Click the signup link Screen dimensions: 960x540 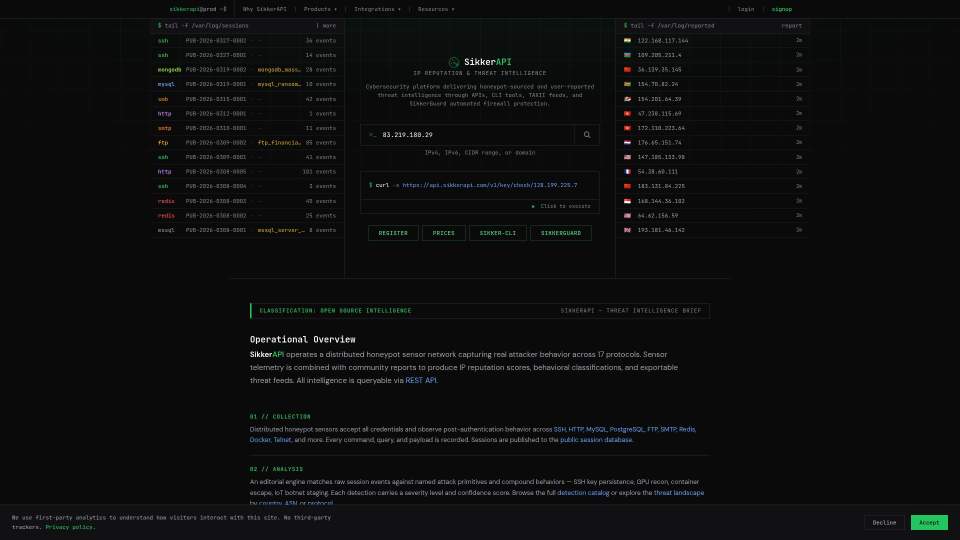[x=781, y=9]
